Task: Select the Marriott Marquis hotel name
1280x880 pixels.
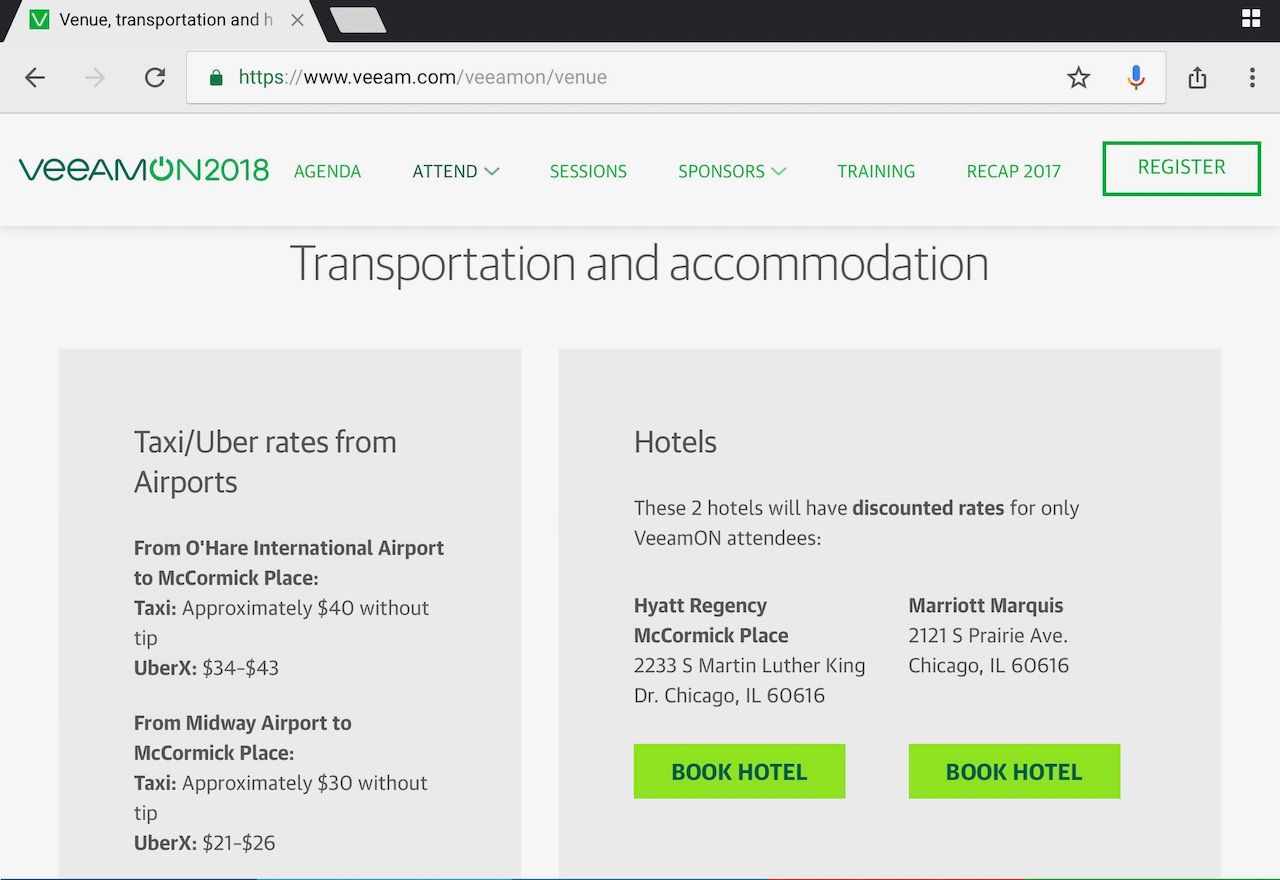Action: (x=986, y=605)
